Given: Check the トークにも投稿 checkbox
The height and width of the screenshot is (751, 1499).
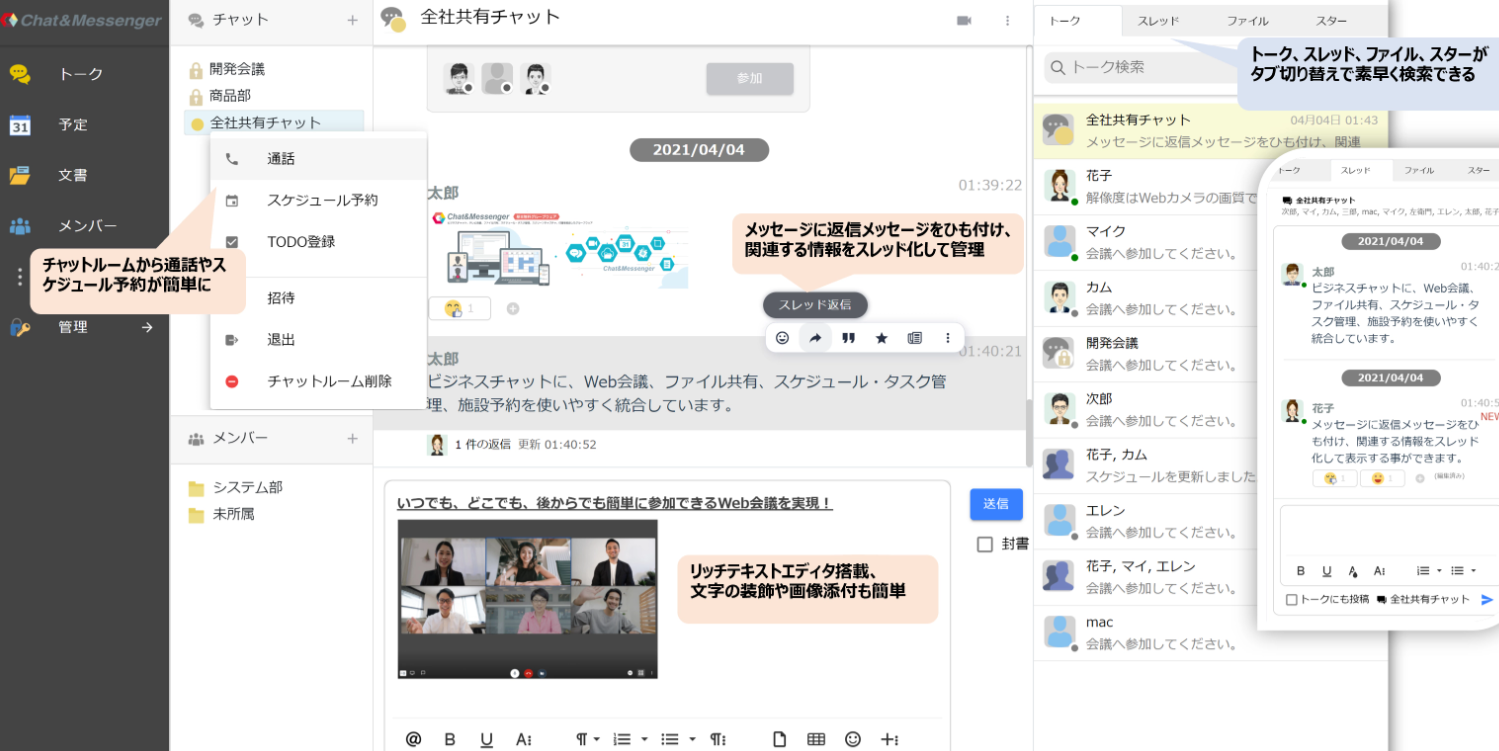Looking at the screenshot, I should [x=1291, y=600].
